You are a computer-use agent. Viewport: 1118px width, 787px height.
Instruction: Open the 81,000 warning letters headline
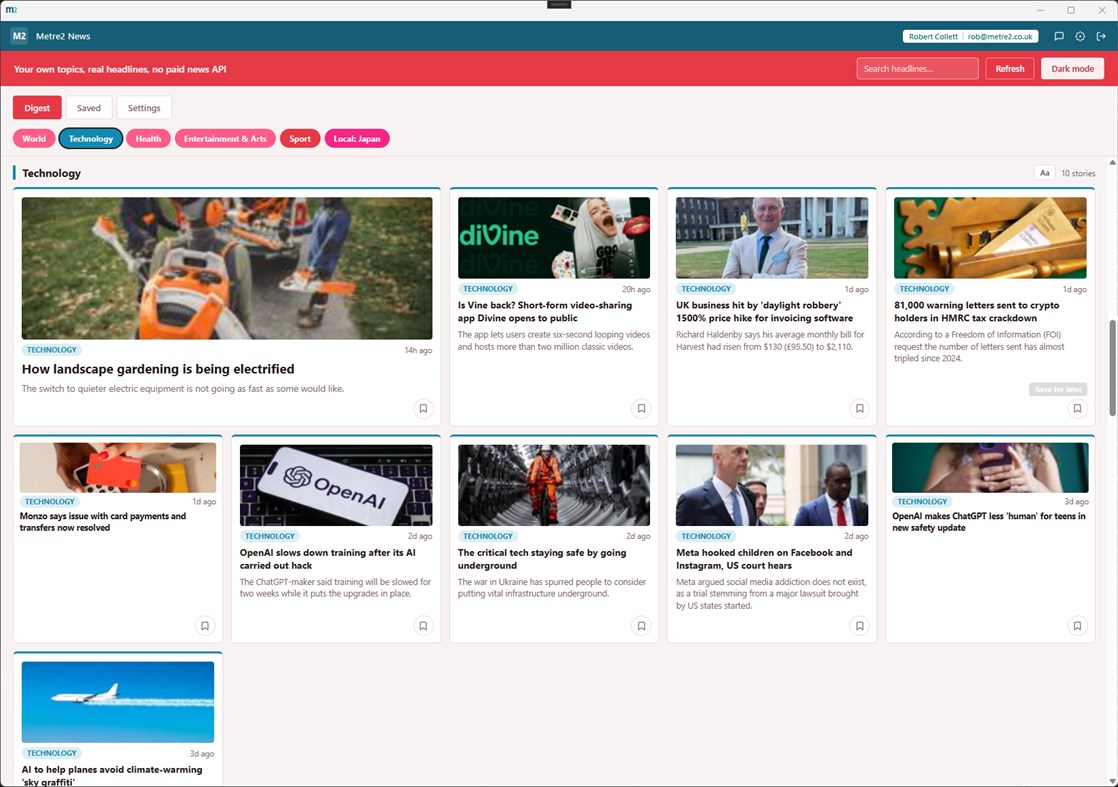pos(977,312)
